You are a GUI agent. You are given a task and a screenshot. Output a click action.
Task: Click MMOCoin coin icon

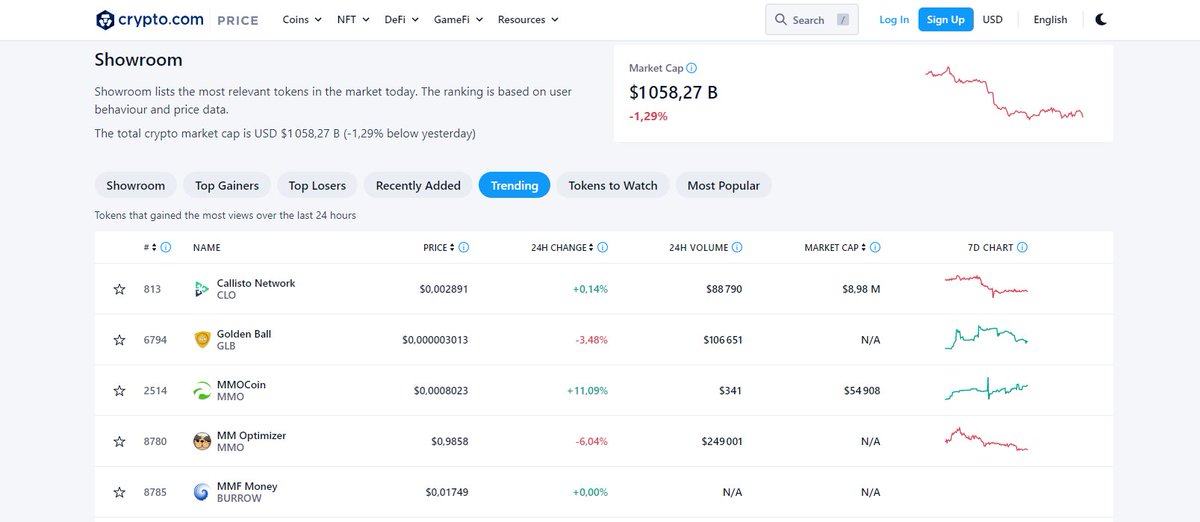pyautogui.click(x=201, y=390)
